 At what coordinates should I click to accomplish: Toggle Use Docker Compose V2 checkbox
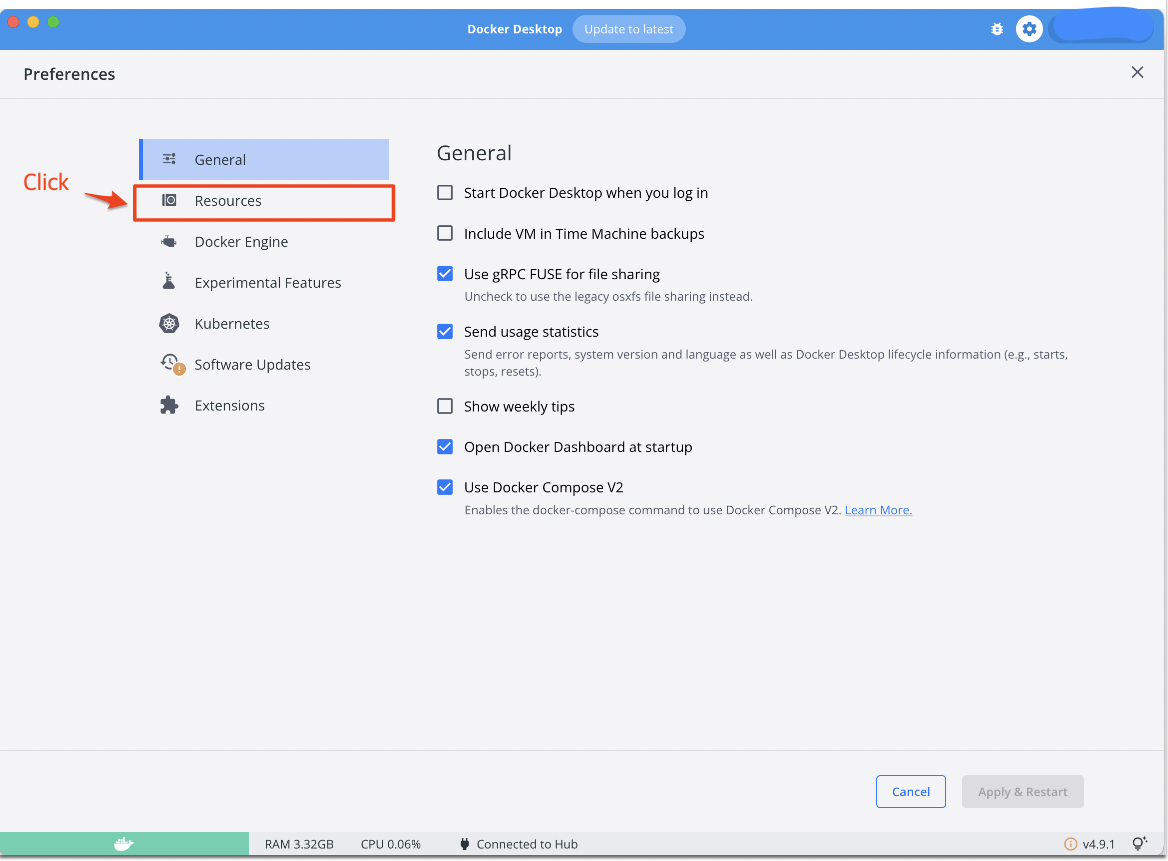click(x=445, y=487)
